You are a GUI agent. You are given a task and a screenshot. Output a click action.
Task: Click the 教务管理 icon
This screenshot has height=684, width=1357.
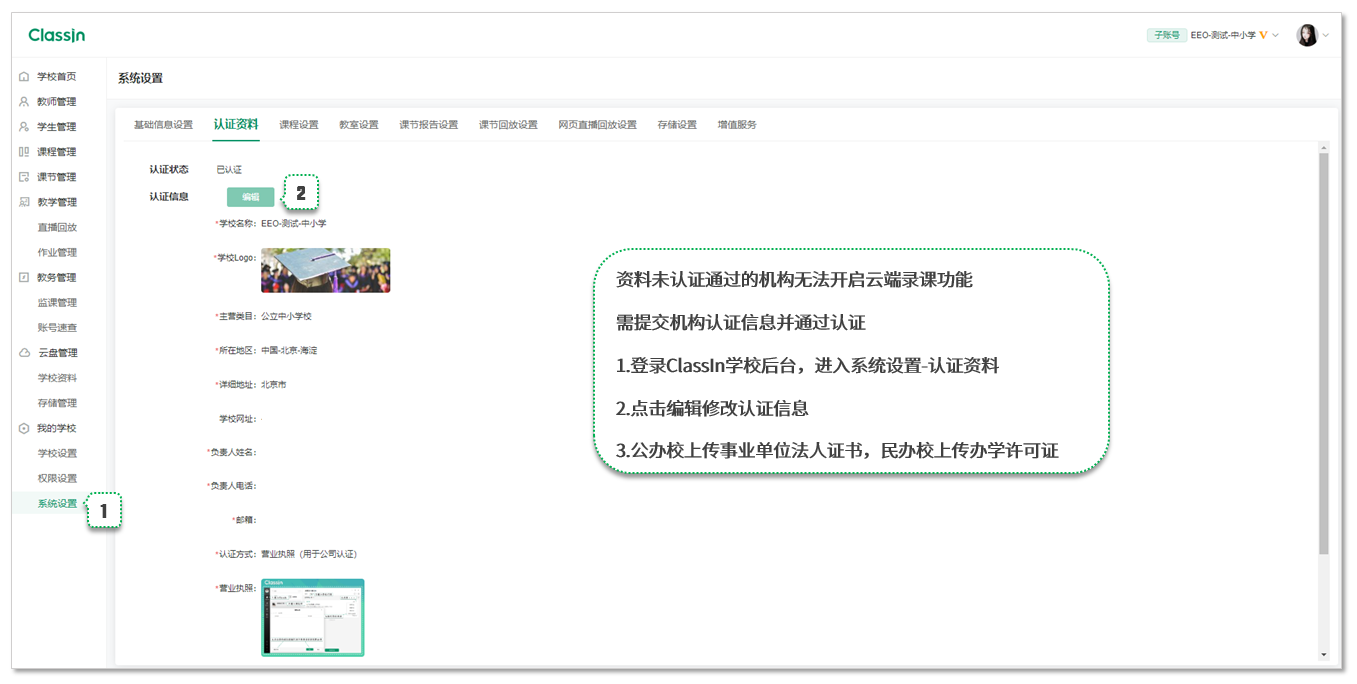24,277
